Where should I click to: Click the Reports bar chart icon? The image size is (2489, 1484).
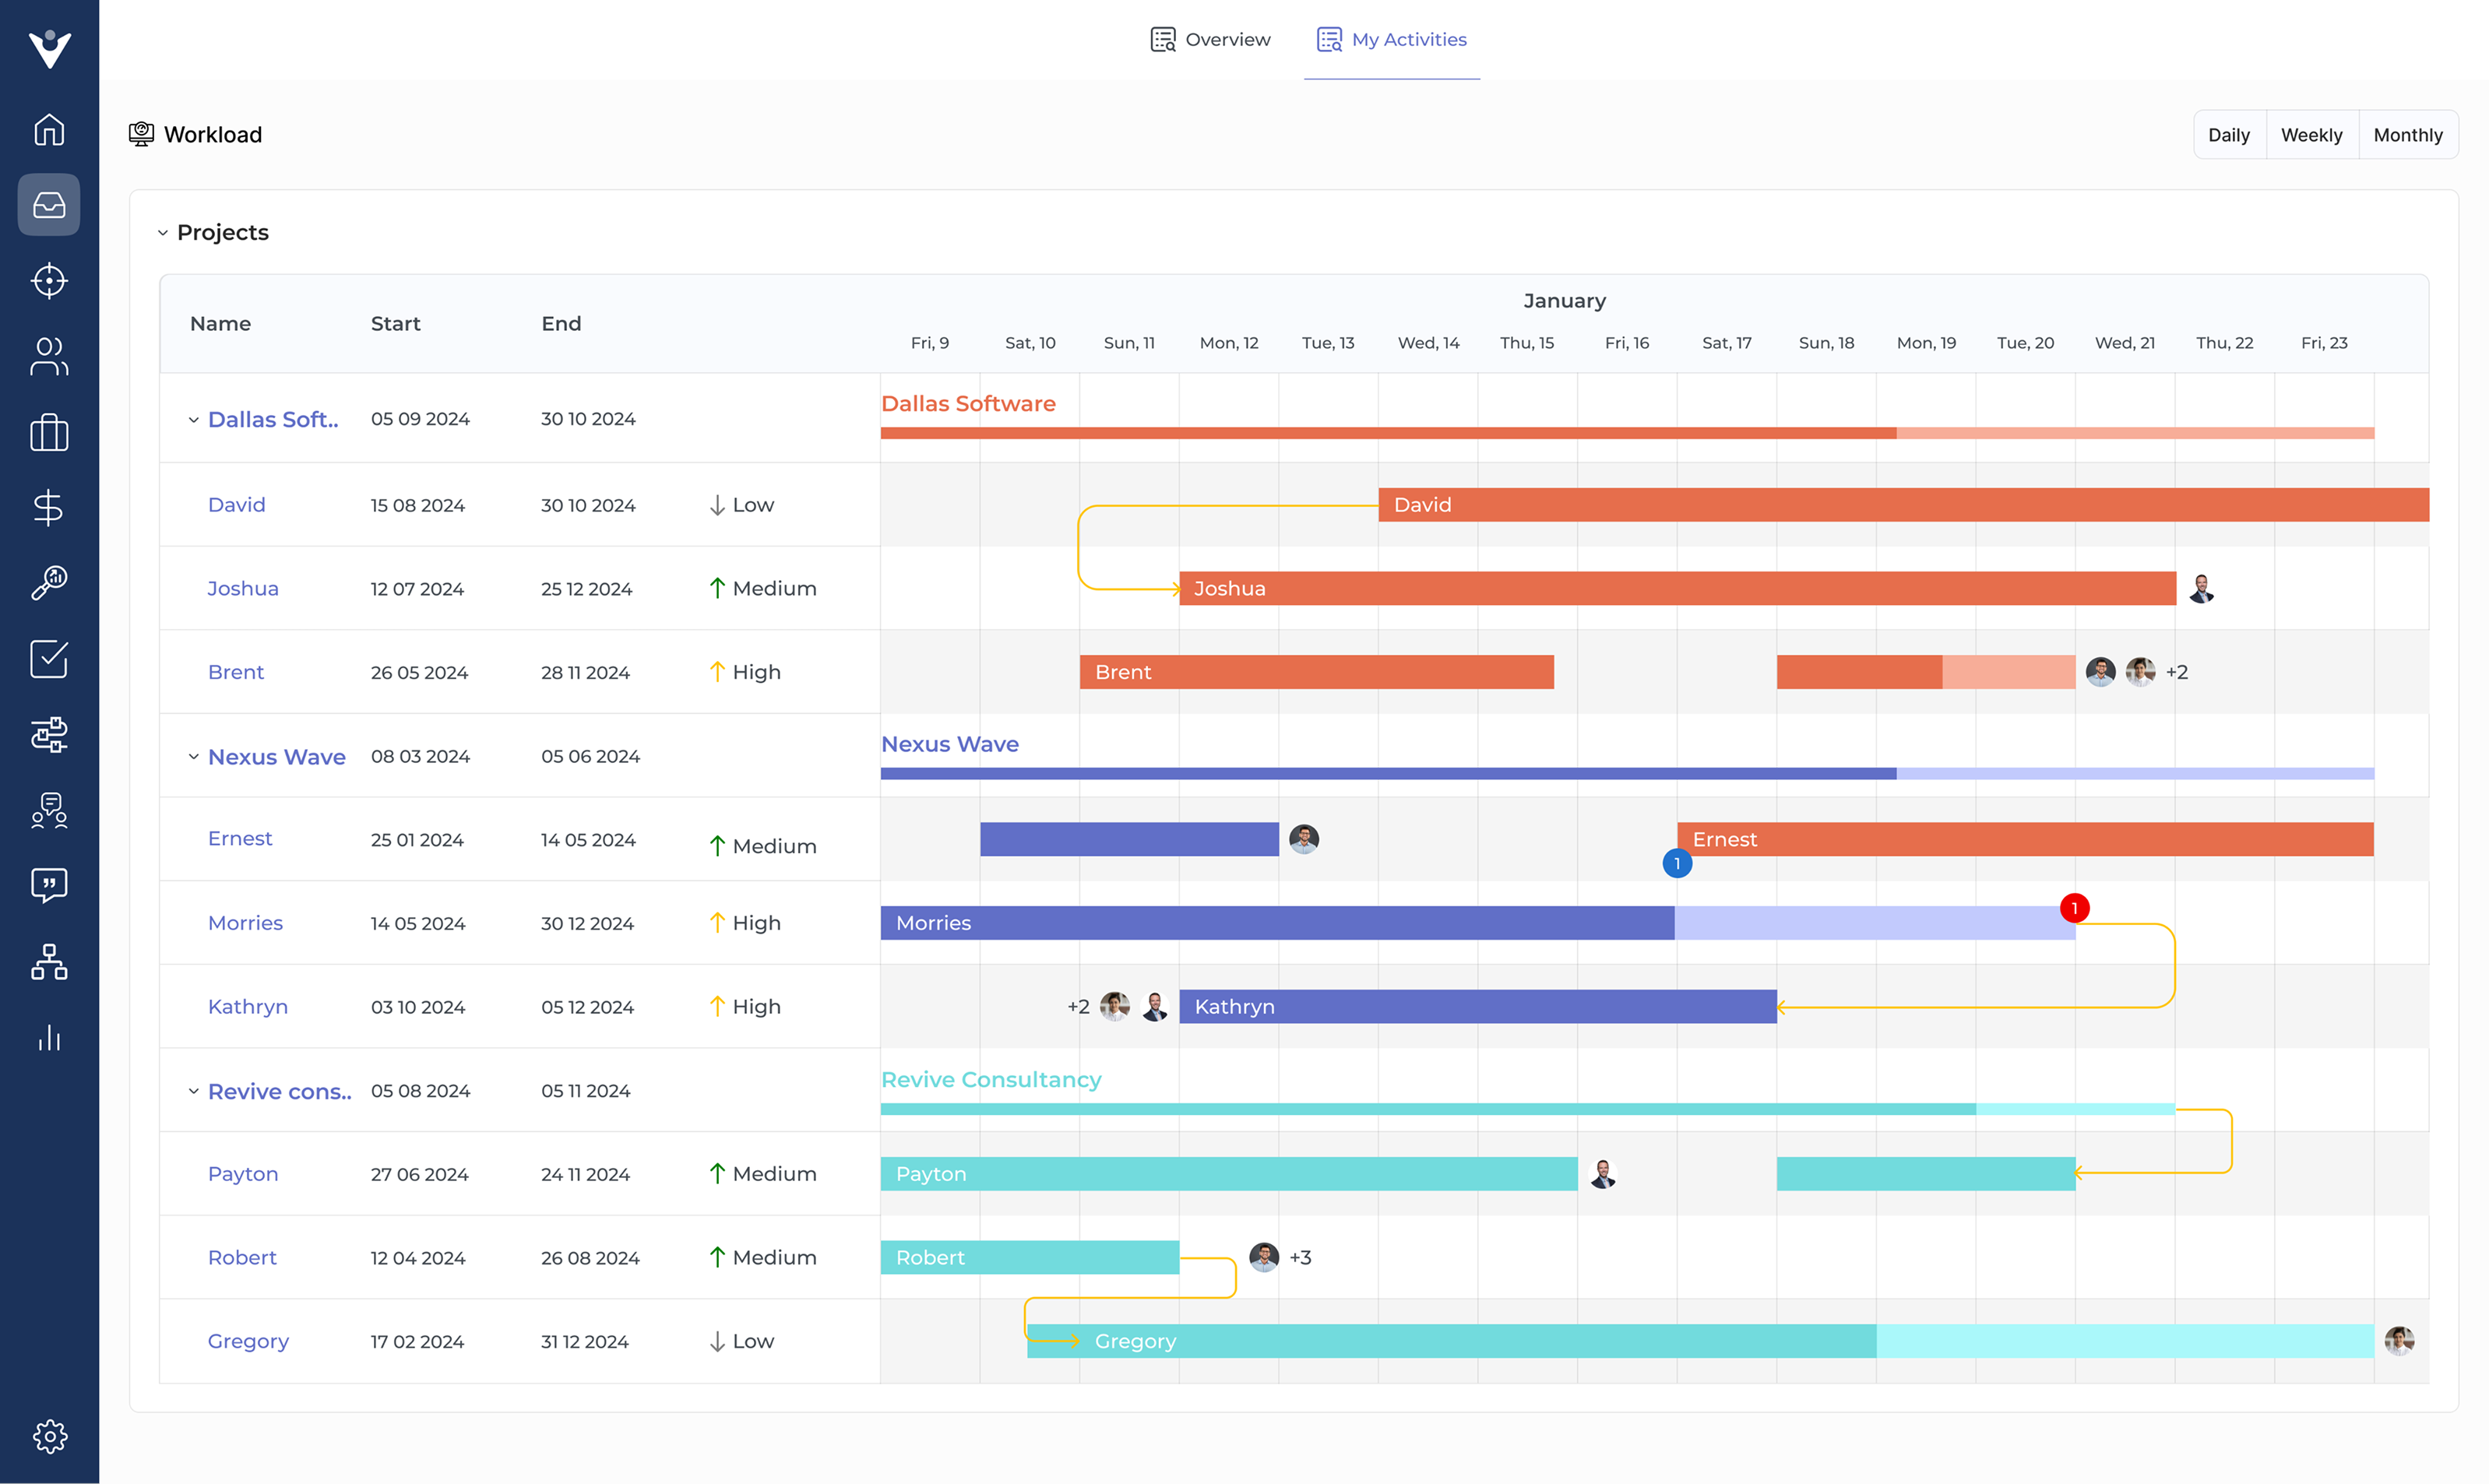pos(48,1038)
